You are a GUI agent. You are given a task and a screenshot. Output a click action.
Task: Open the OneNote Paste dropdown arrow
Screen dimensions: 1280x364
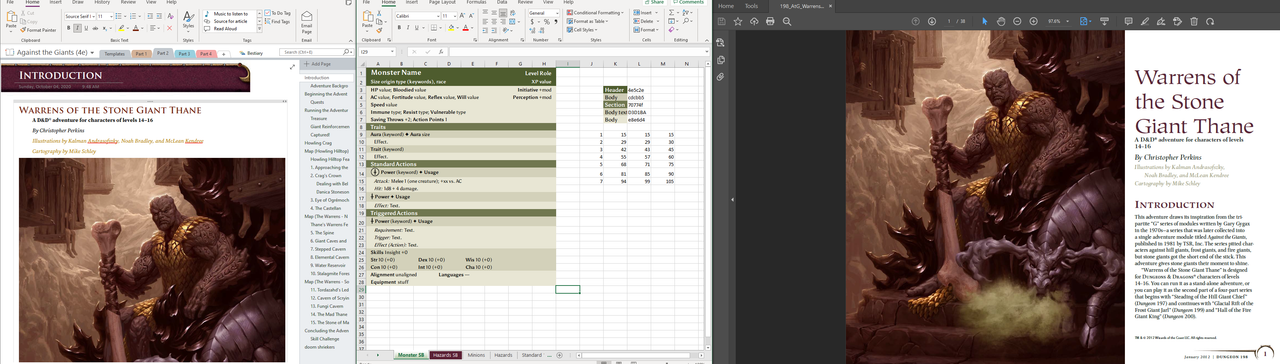point(11,32)
